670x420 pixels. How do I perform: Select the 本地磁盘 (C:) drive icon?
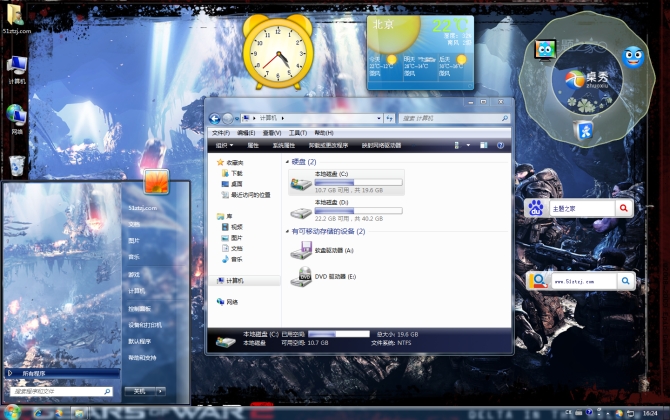(x=301, y=183)
